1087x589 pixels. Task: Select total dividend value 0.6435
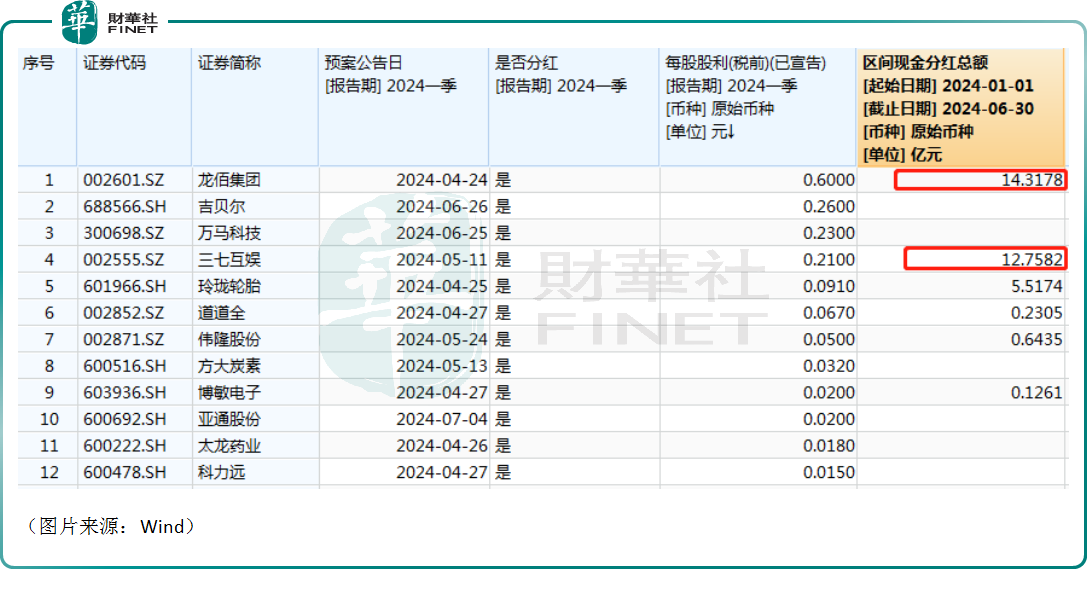coord(1036,340)
